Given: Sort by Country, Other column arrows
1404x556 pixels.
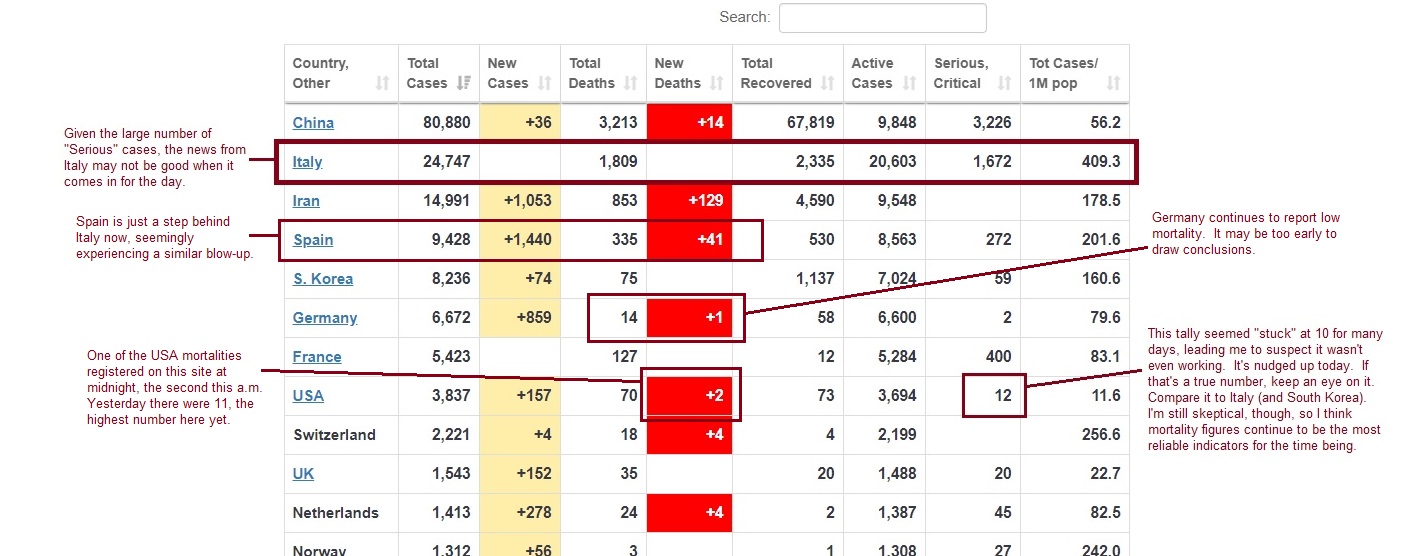Looking at the screenshot, I should (382, 84).
